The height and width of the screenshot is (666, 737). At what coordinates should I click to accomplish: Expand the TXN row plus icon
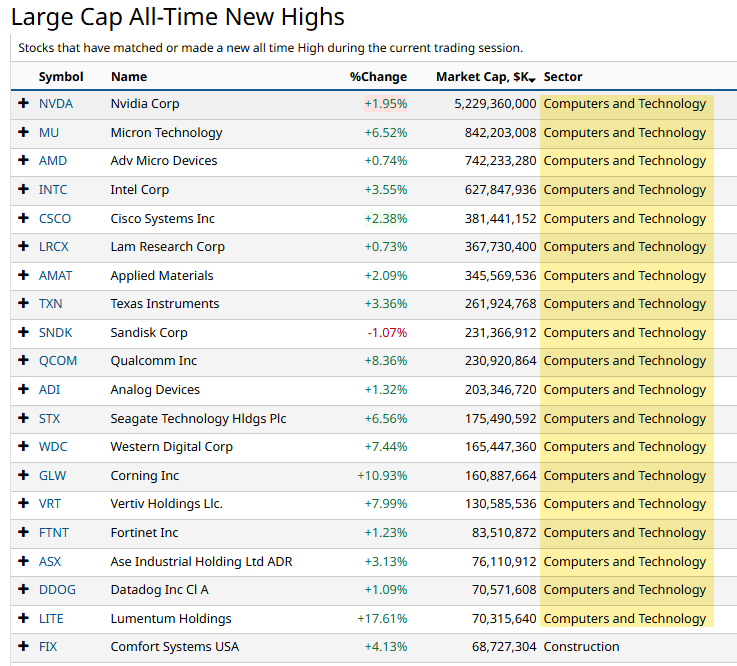tap(24, 304)
